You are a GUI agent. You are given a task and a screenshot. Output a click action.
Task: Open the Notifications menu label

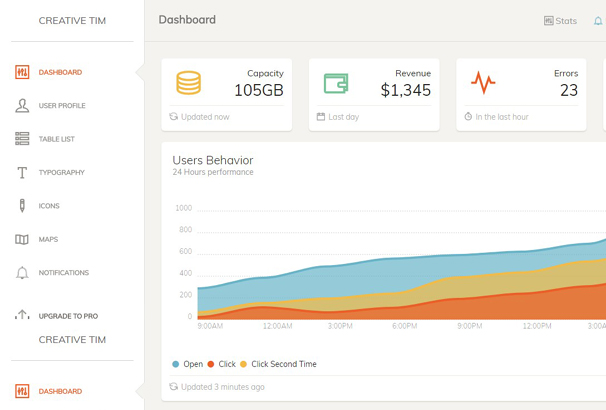(64, 273)
